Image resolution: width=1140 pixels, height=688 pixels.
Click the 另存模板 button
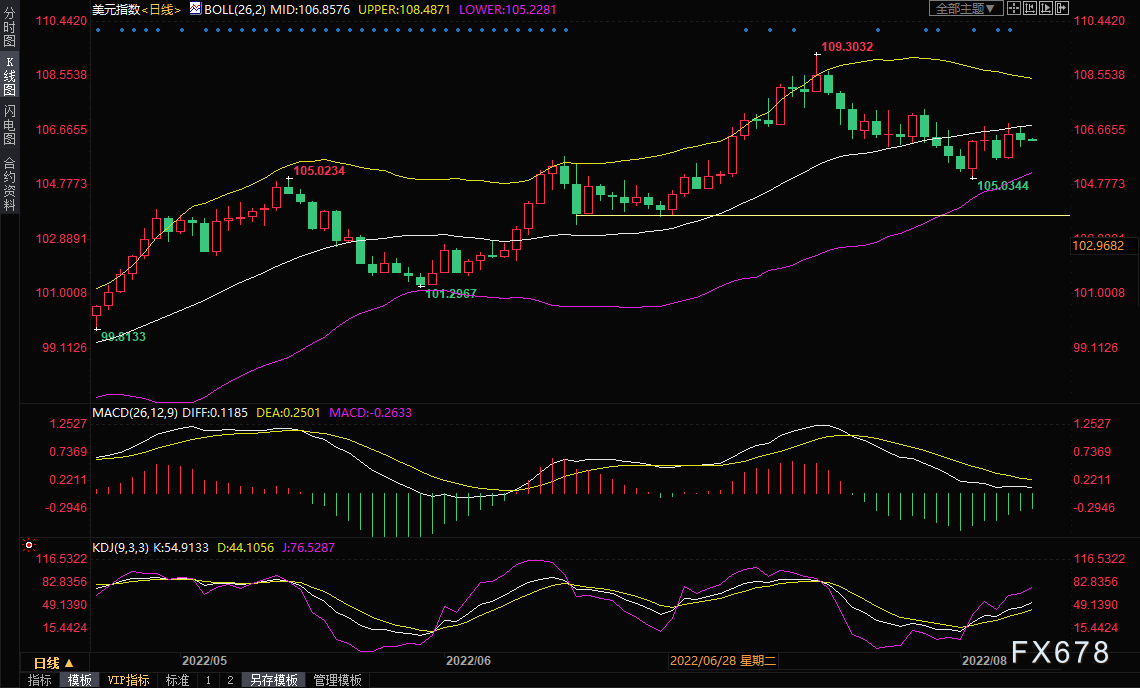[x=274, y=680]
